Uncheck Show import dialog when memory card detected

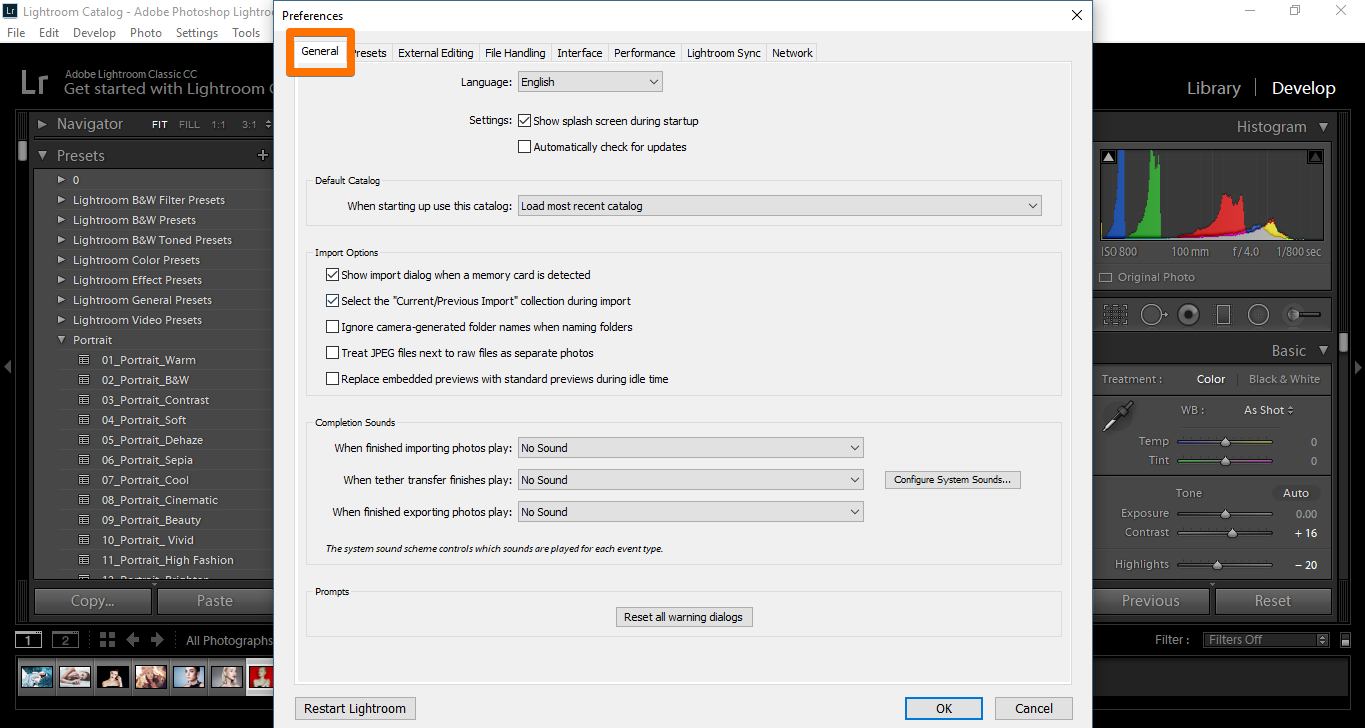pyautogui.click(x=332, y=275)
